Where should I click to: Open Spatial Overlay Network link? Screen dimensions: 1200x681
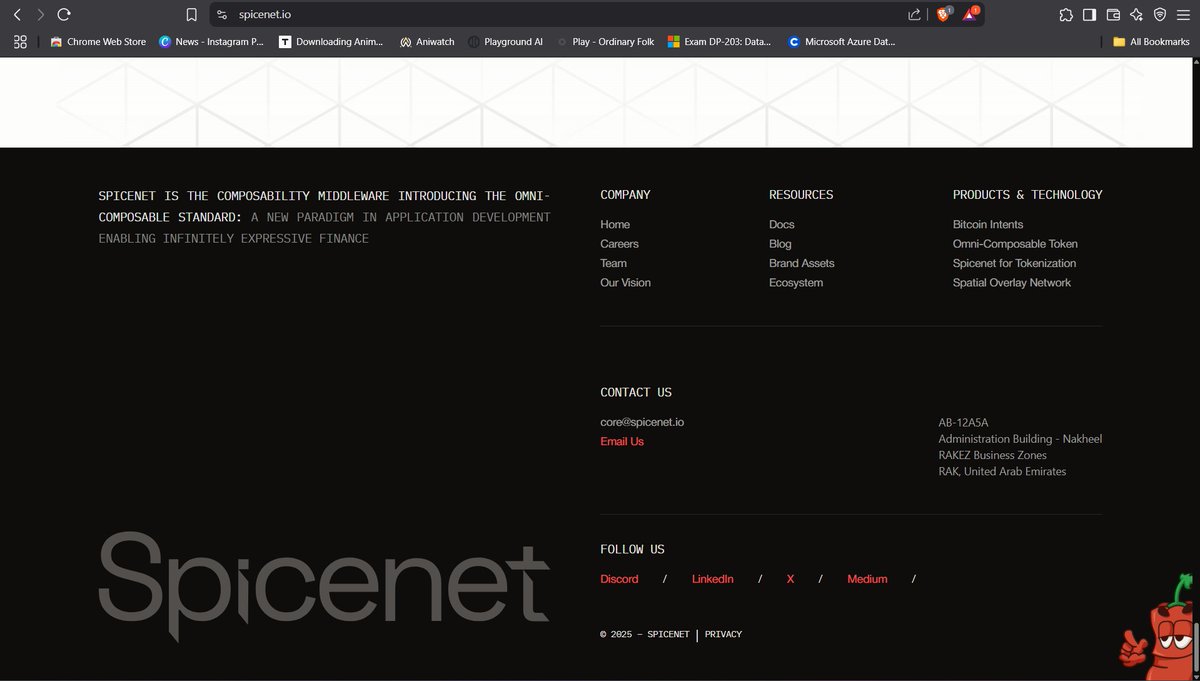1011,283
